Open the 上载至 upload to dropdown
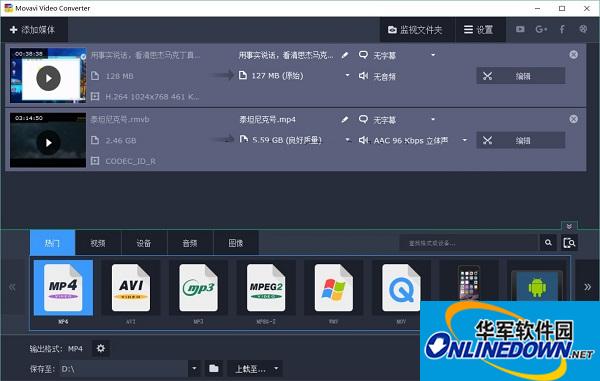This screenshot has width=600, height=381. 255,369
